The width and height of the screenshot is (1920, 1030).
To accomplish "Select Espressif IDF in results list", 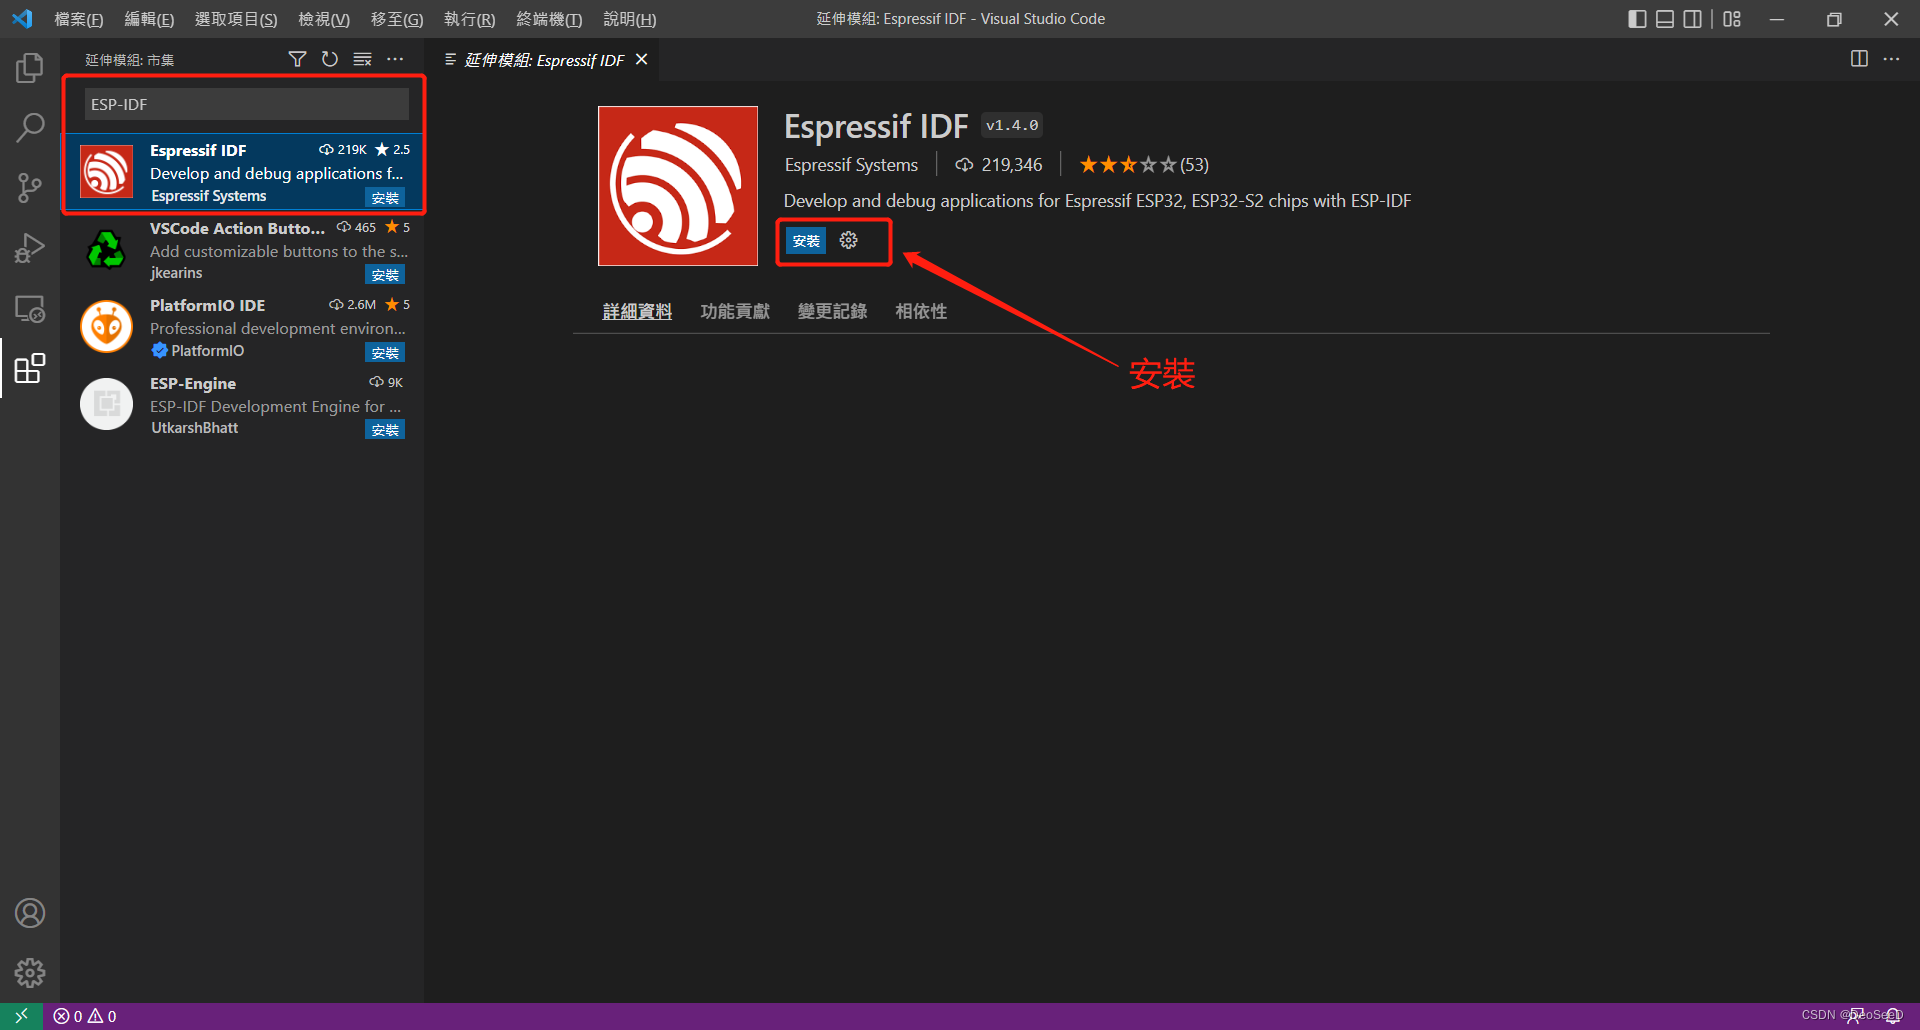I will point(243,172).
